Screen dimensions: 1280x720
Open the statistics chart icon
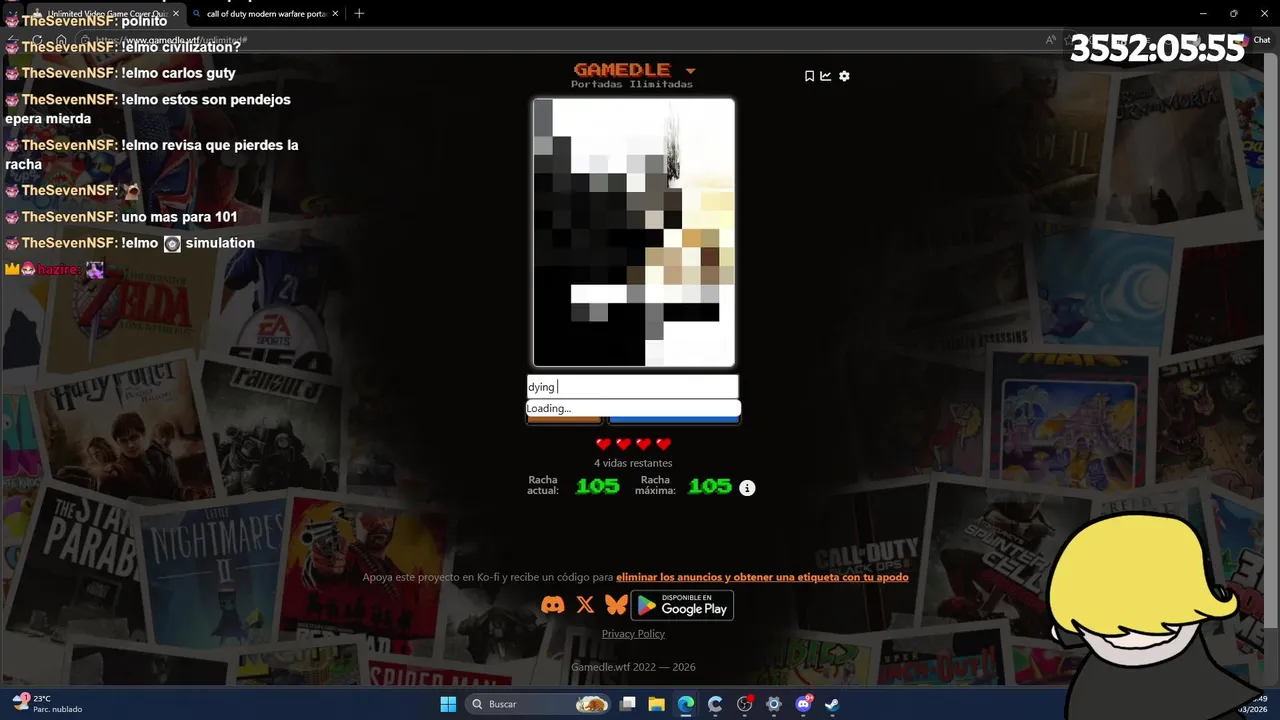826,76
